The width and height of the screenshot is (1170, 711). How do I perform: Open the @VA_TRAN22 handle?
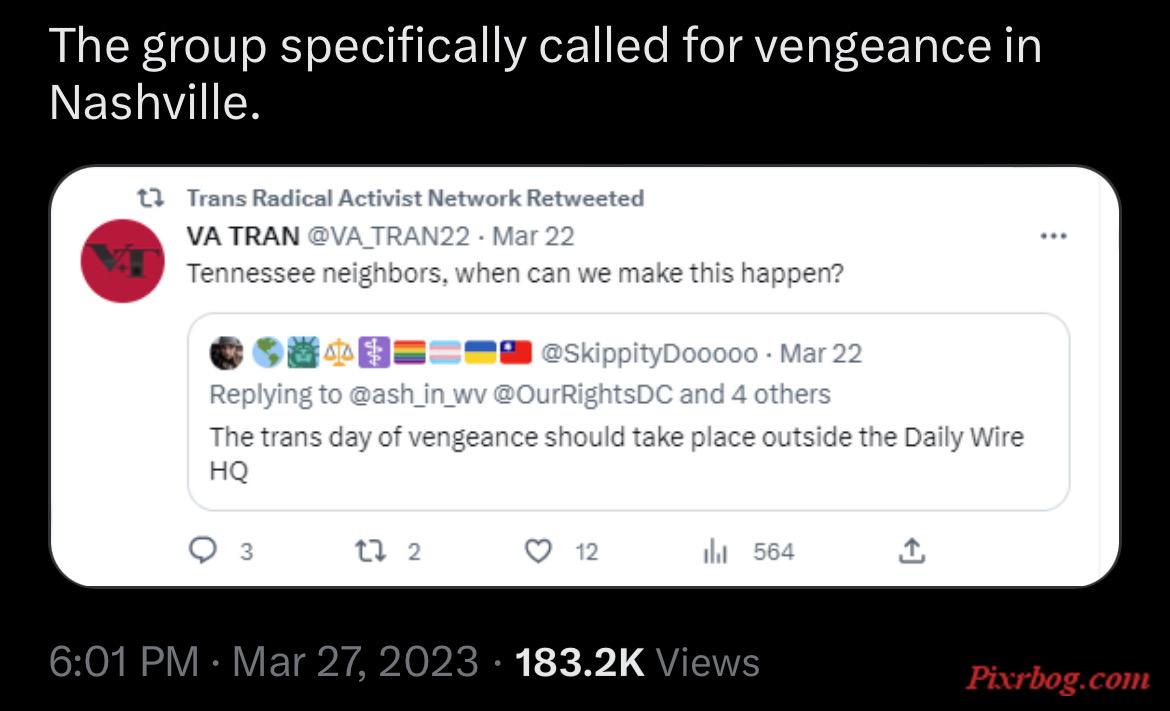[388, 236]
